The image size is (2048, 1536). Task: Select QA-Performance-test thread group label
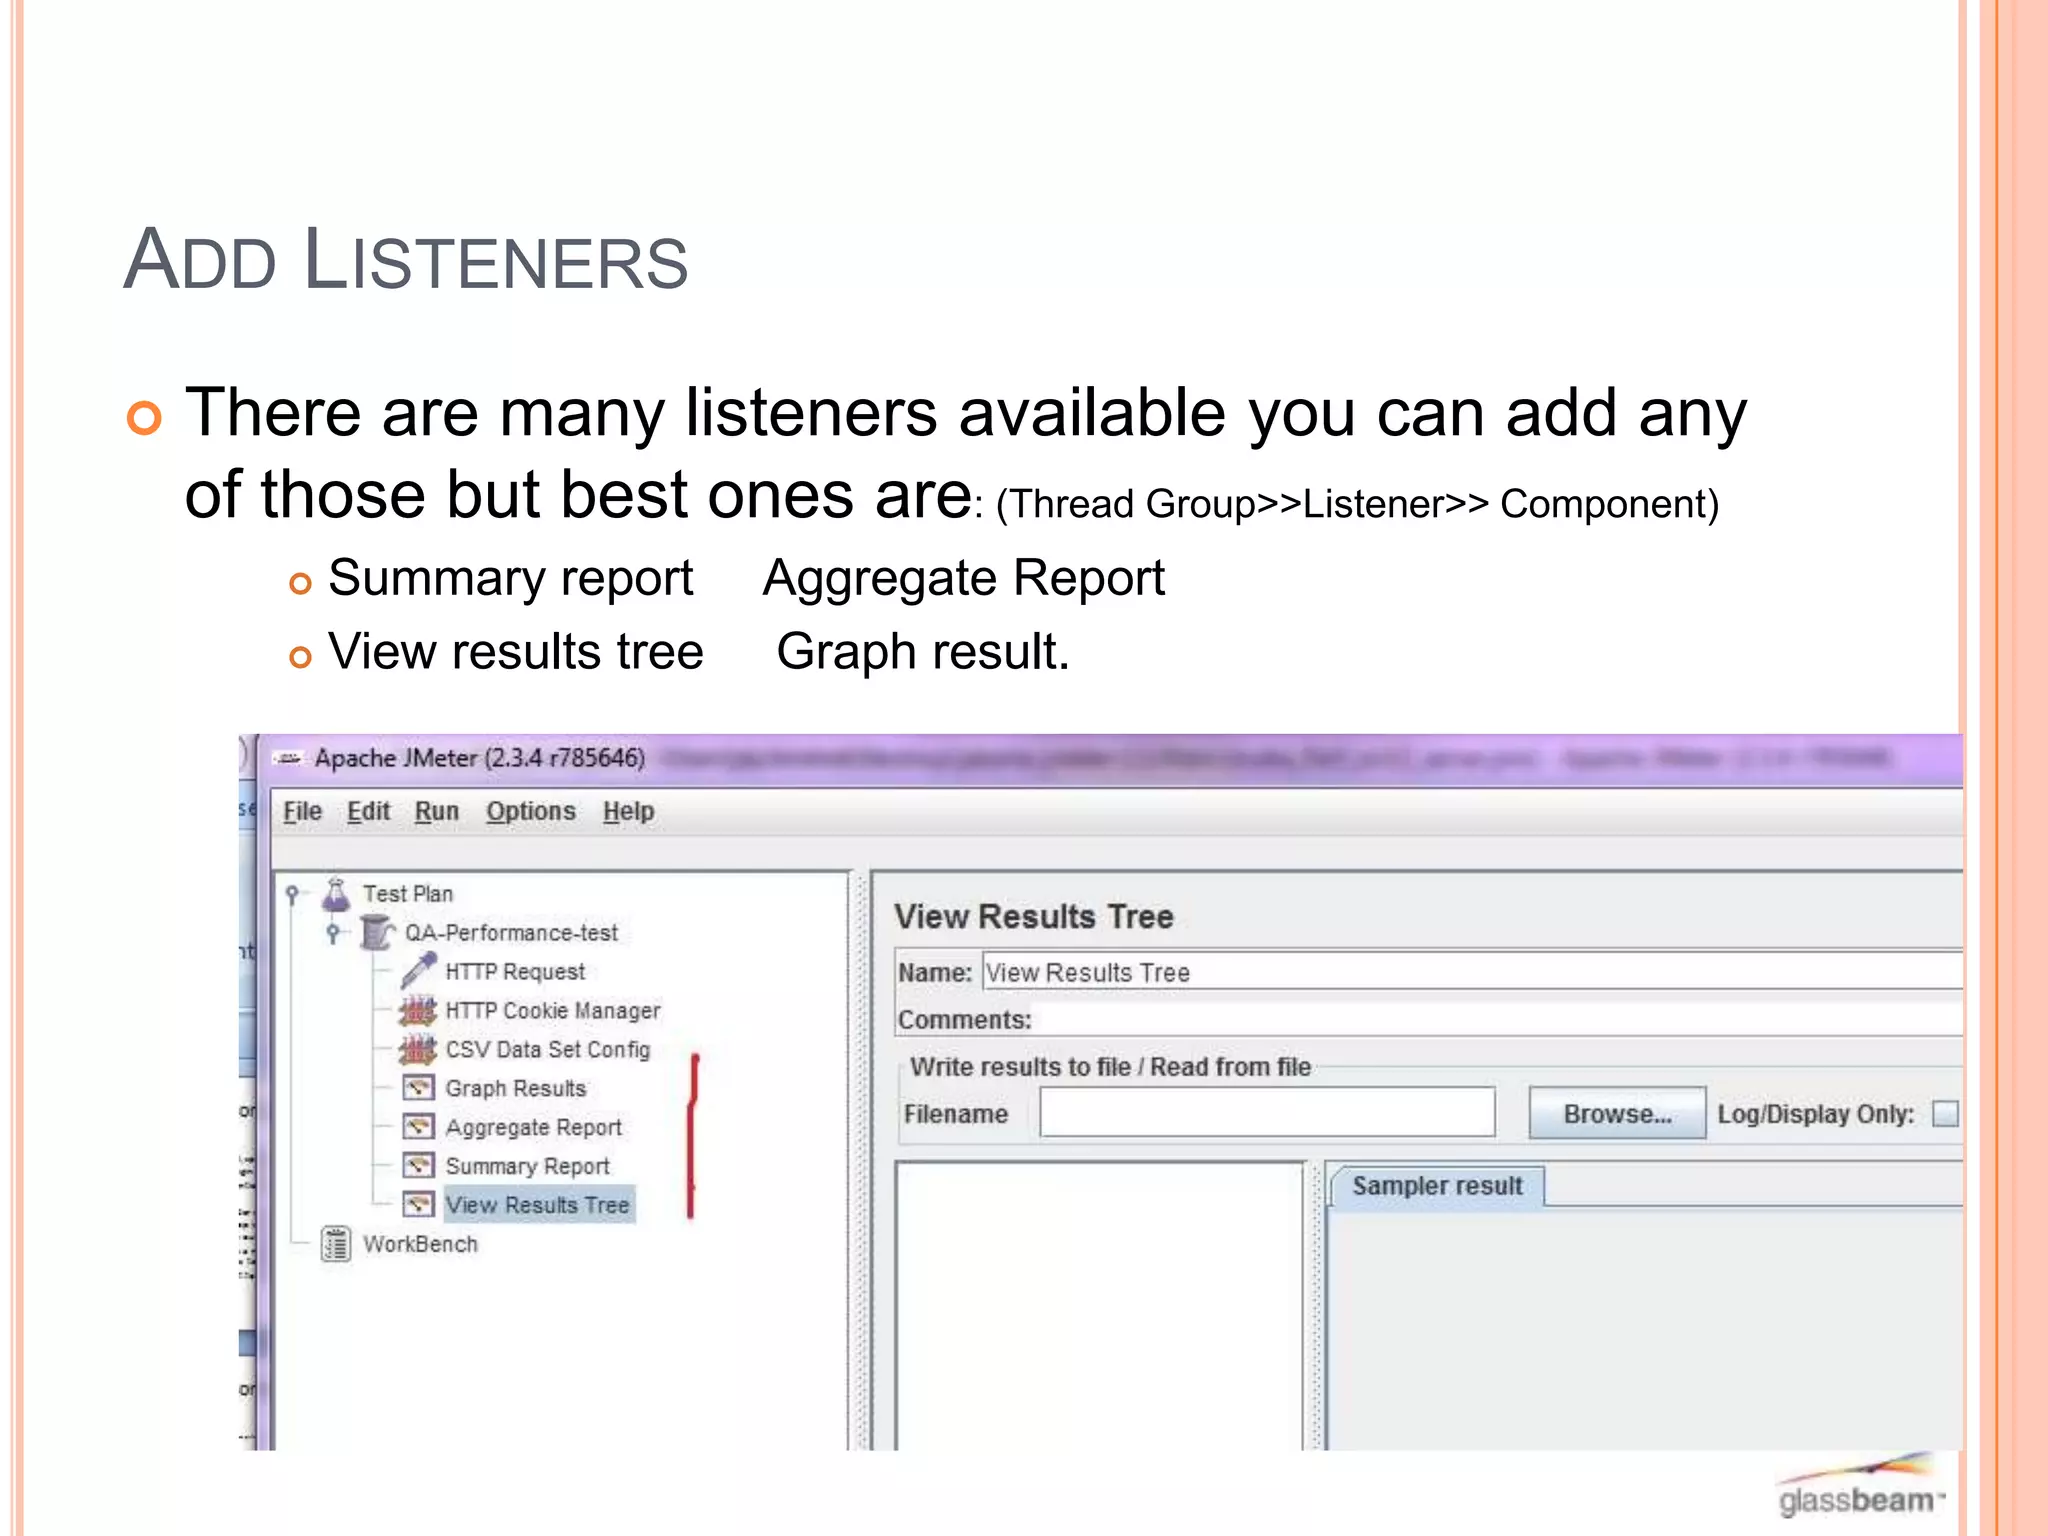pyautogui.click(x=511, y=933)
